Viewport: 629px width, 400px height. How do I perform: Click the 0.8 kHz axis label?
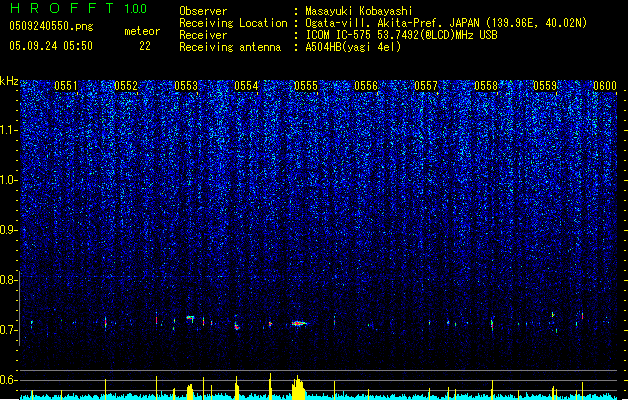7,280
